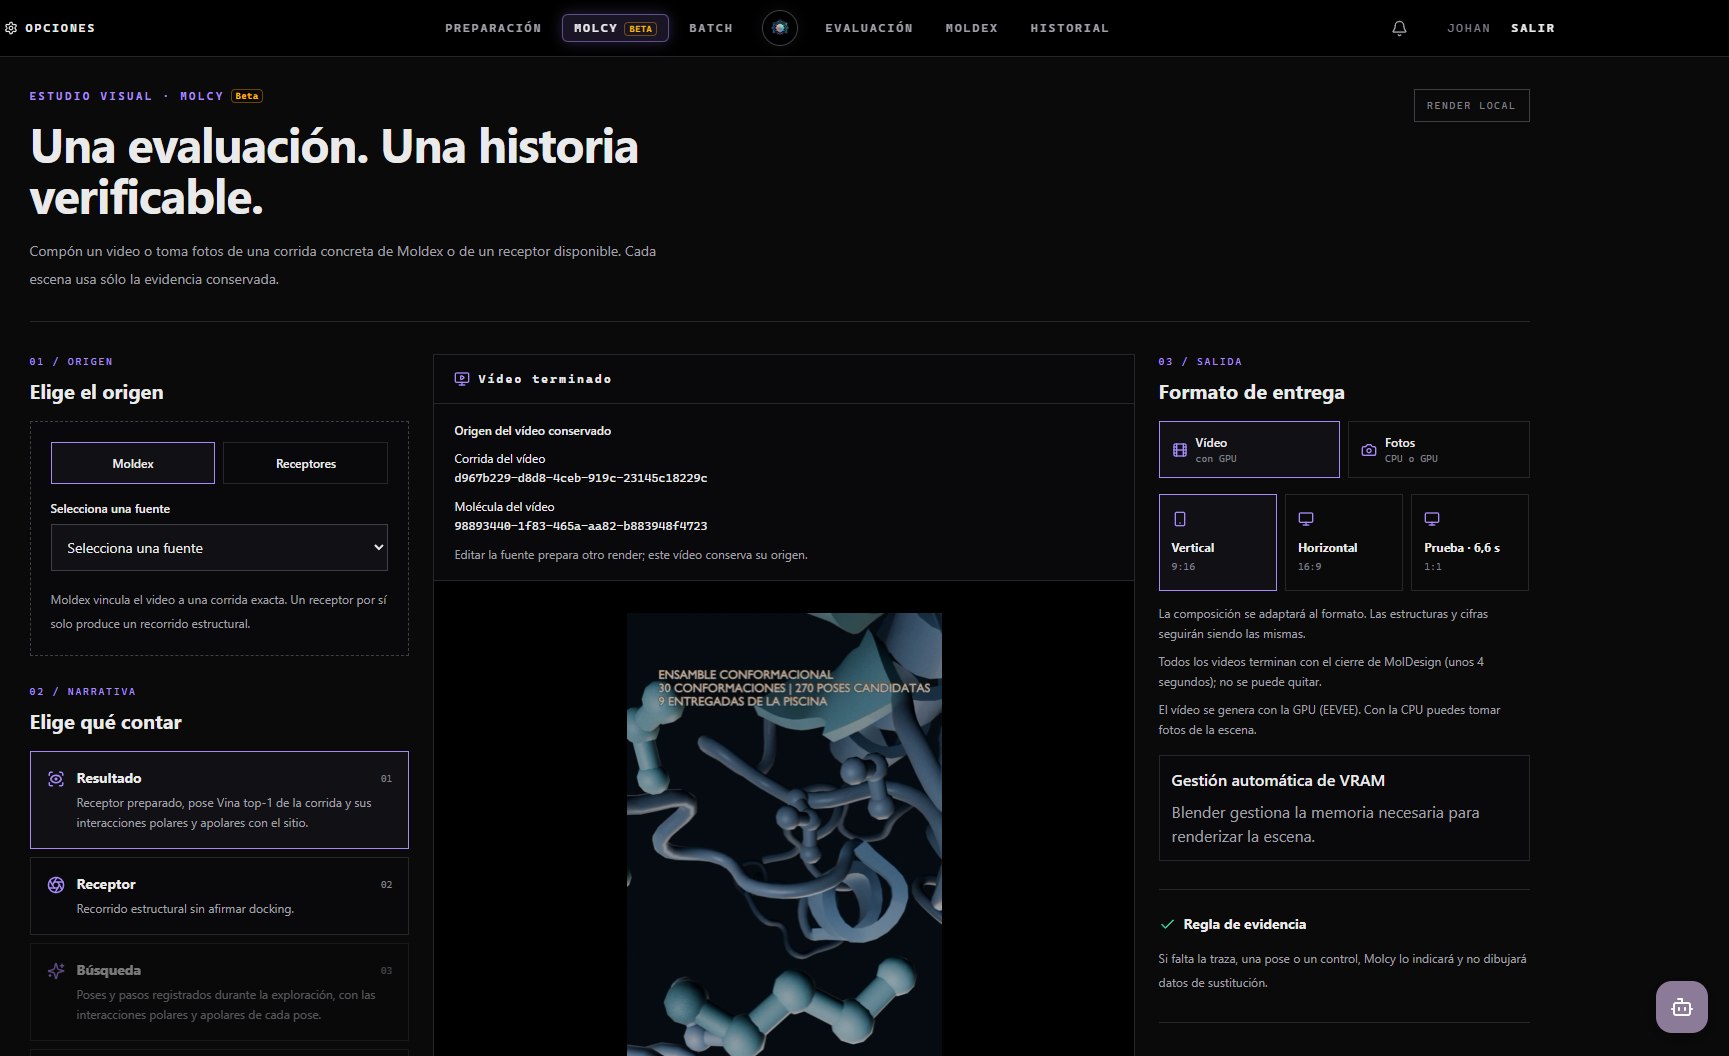1729x1056 pixels.
Task: Go to the Moldex tab
Action: 972,28
